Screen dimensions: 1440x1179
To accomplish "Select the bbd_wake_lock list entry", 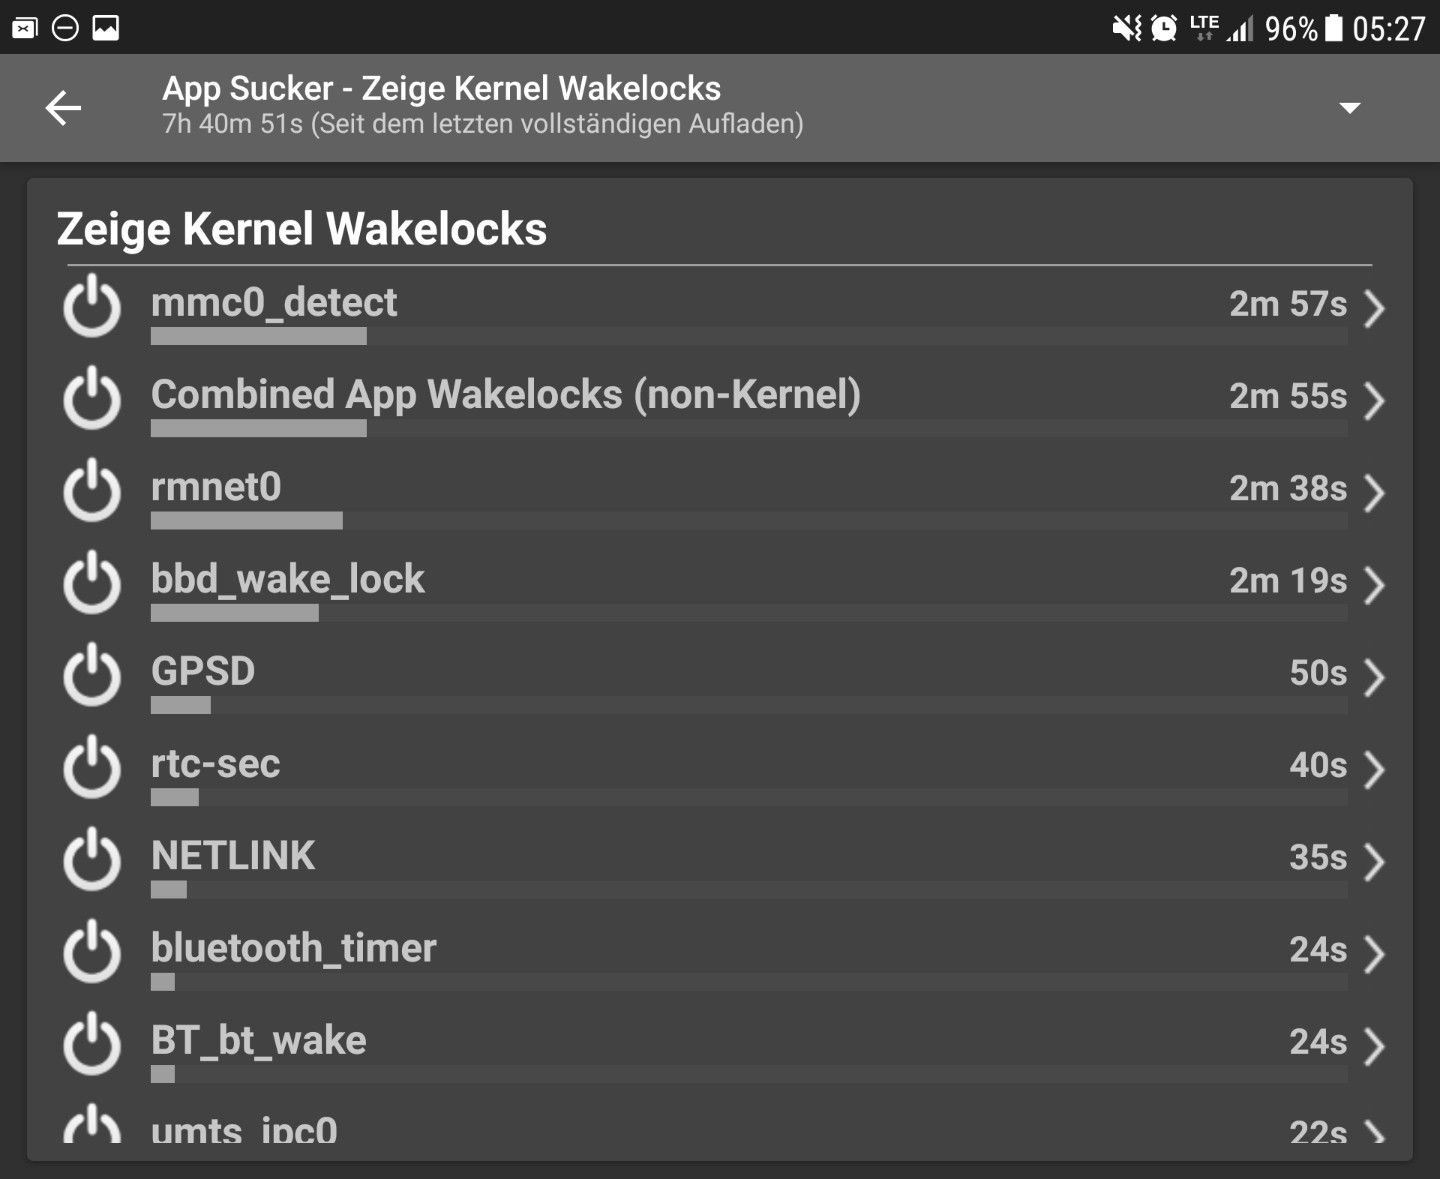I will (719, 584).
